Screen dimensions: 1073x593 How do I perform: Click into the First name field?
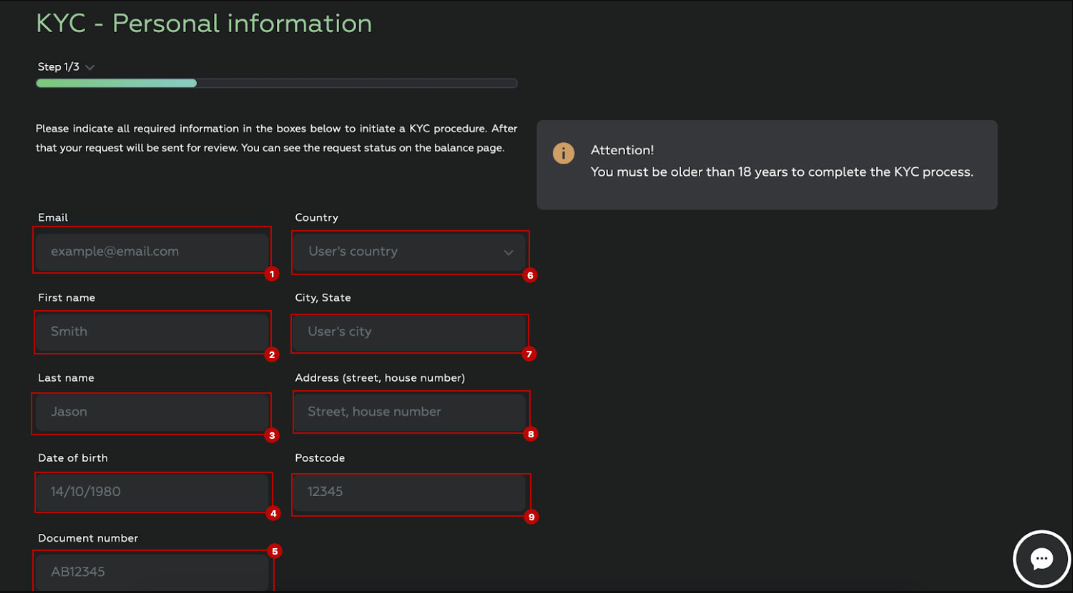click(x=152, y=332)
